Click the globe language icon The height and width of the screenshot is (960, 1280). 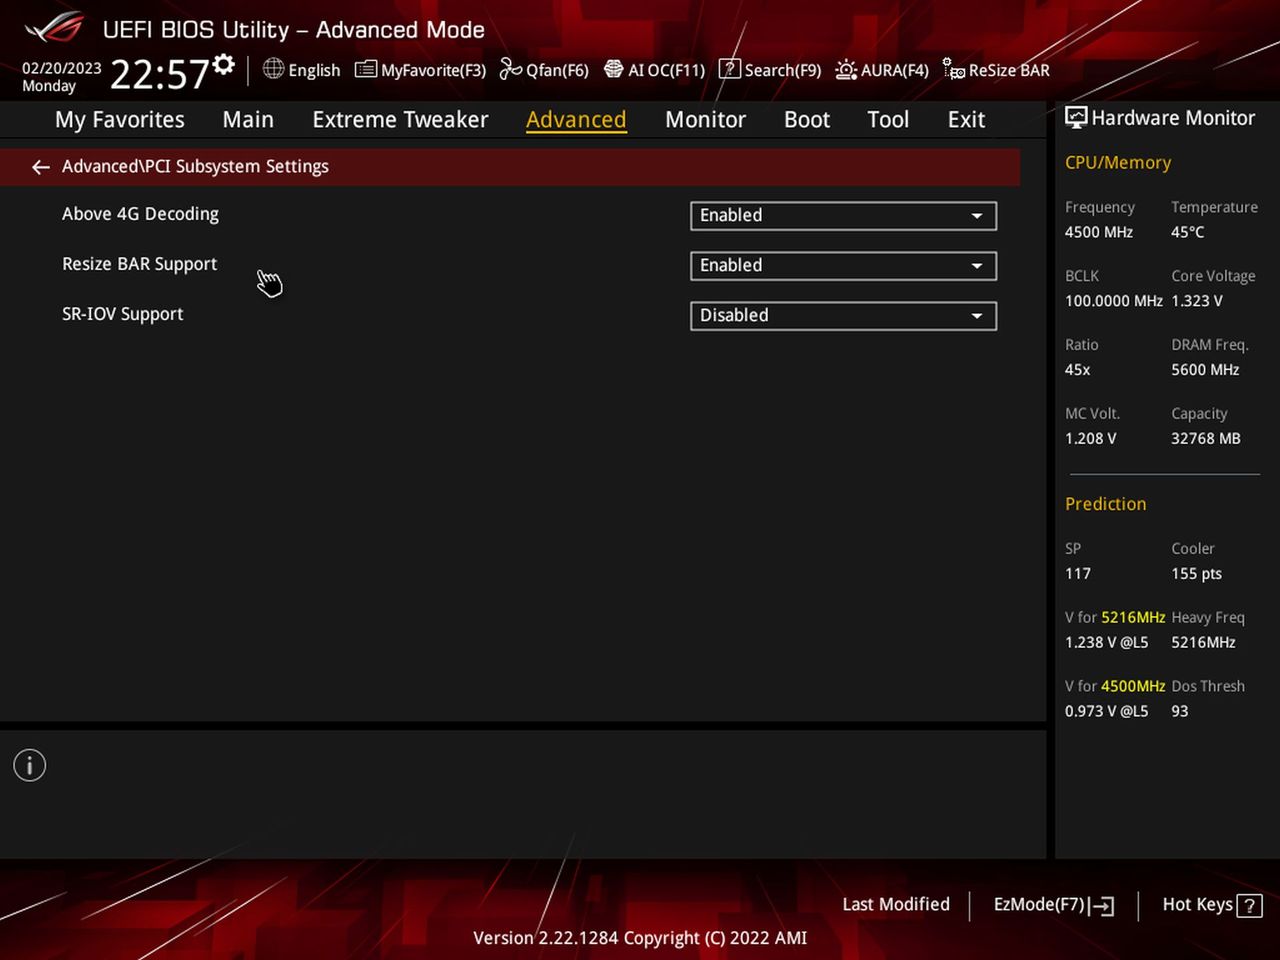273,68
